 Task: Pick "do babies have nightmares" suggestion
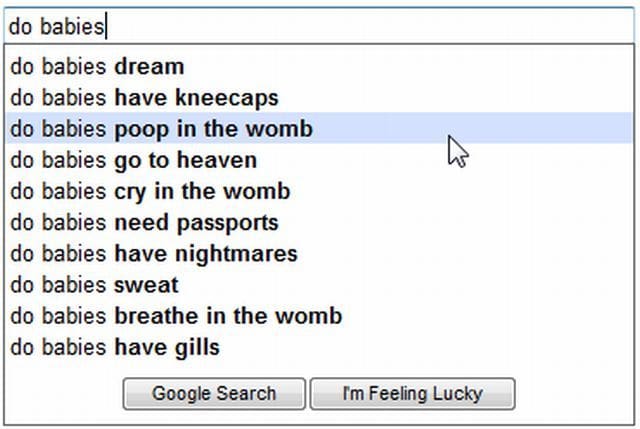(x=153, y=253)
